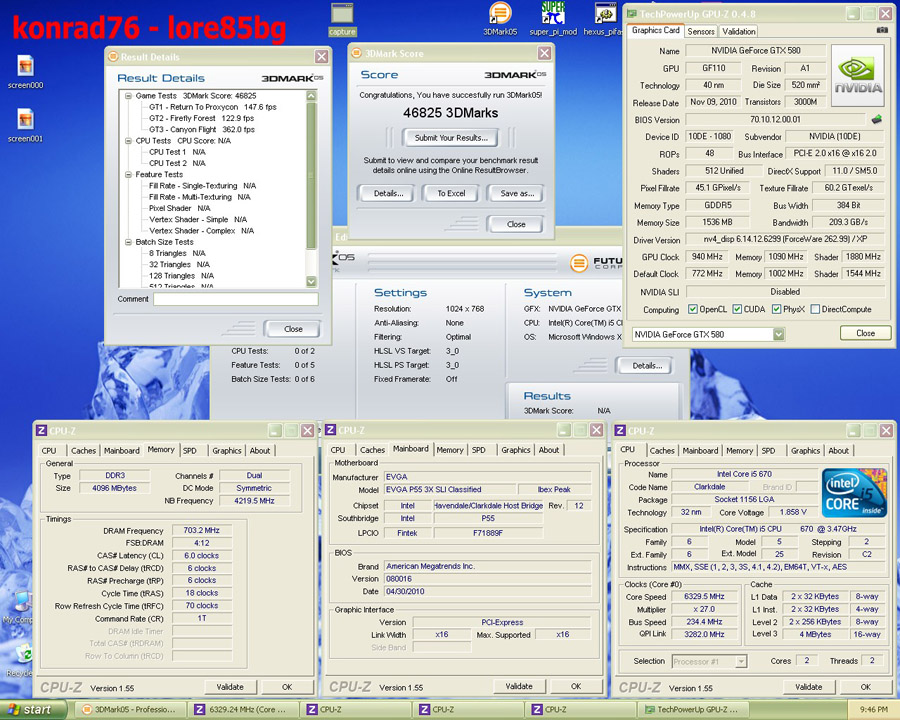This screenshot has width=900, height=720.
Task: Click the Windows Start button
Action: 33,710
